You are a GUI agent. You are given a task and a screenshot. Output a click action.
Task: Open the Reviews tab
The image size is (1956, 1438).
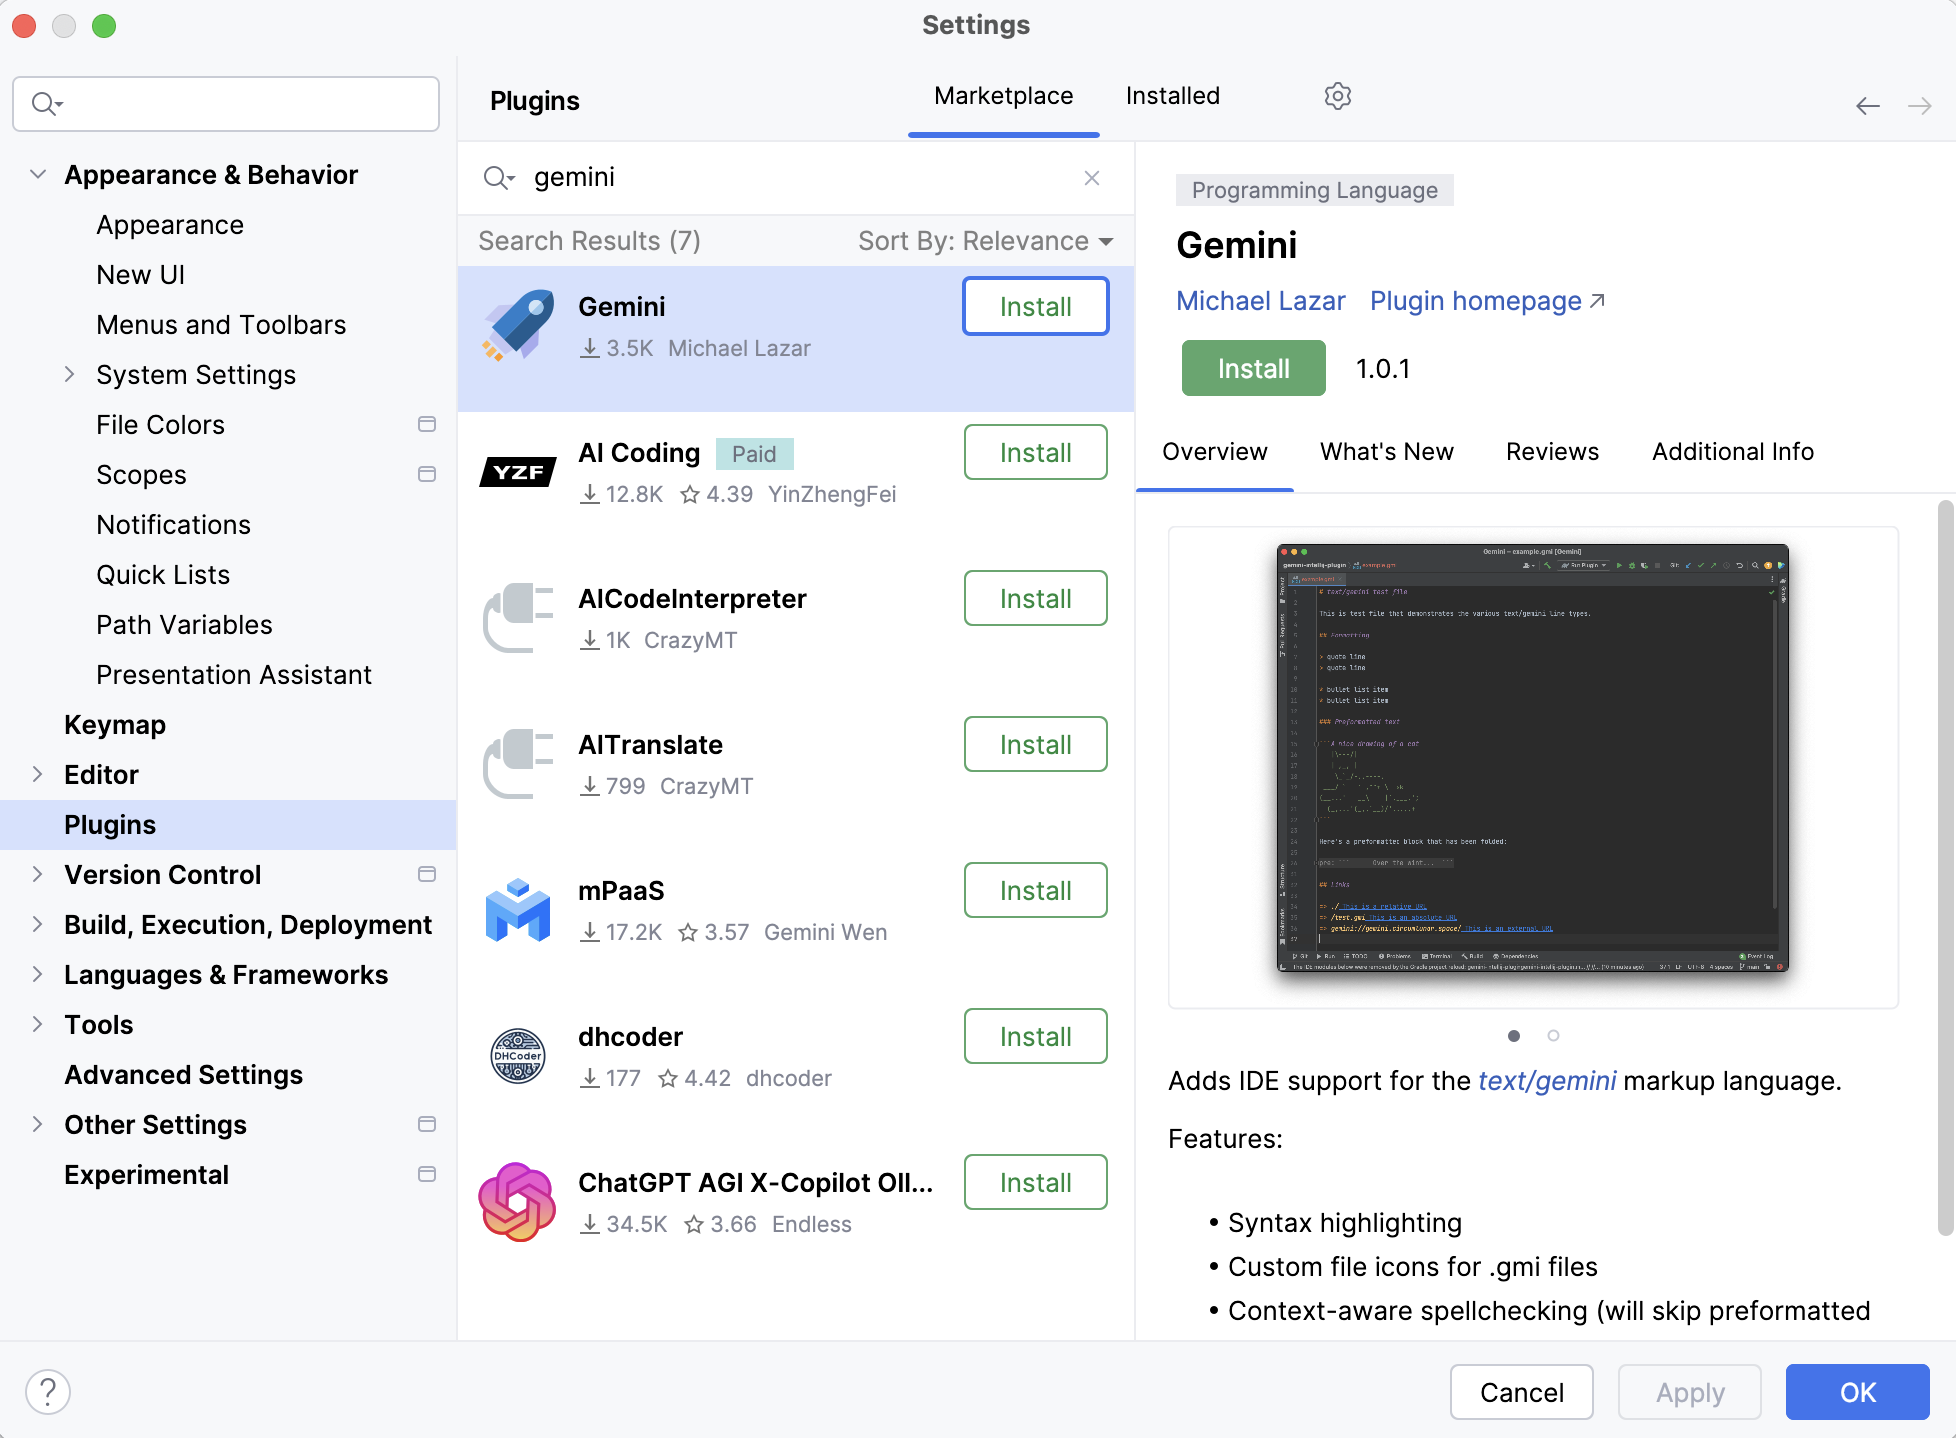coord(1552,452)
